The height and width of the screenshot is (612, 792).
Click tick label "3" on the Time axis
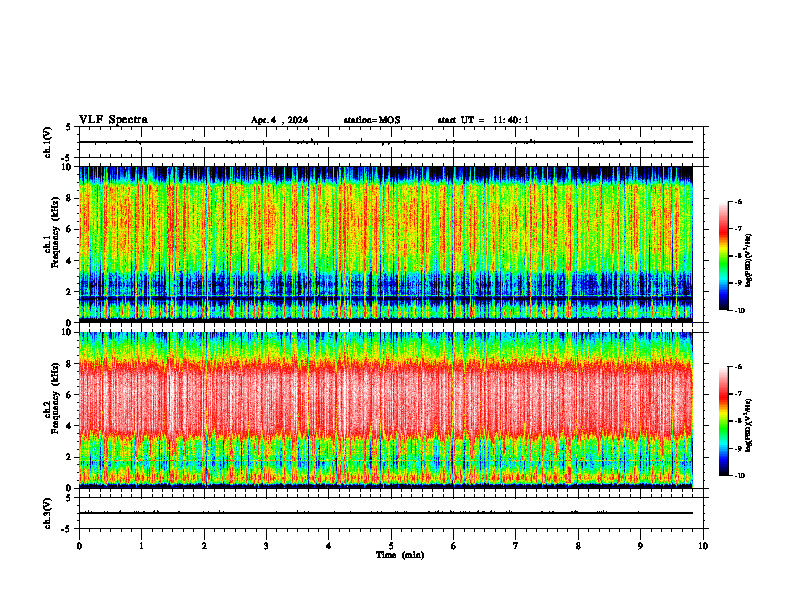(266, 546)
